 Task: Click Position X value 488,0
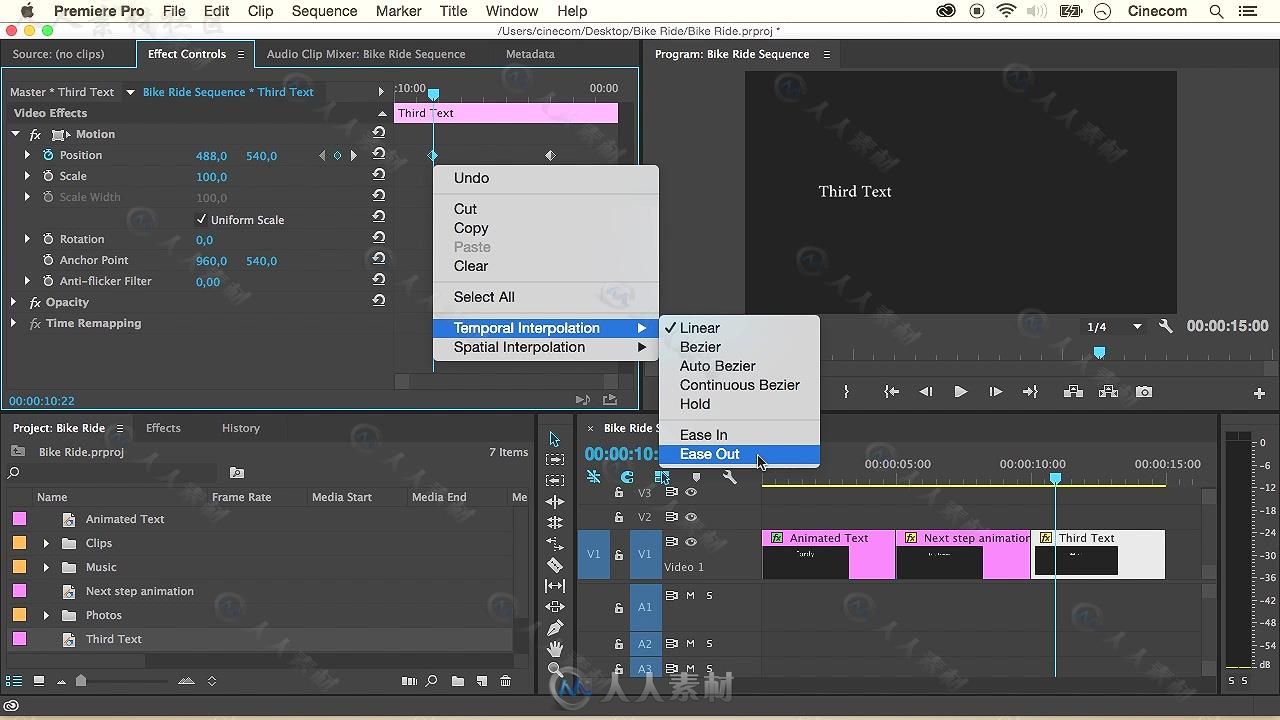[211, 156]
